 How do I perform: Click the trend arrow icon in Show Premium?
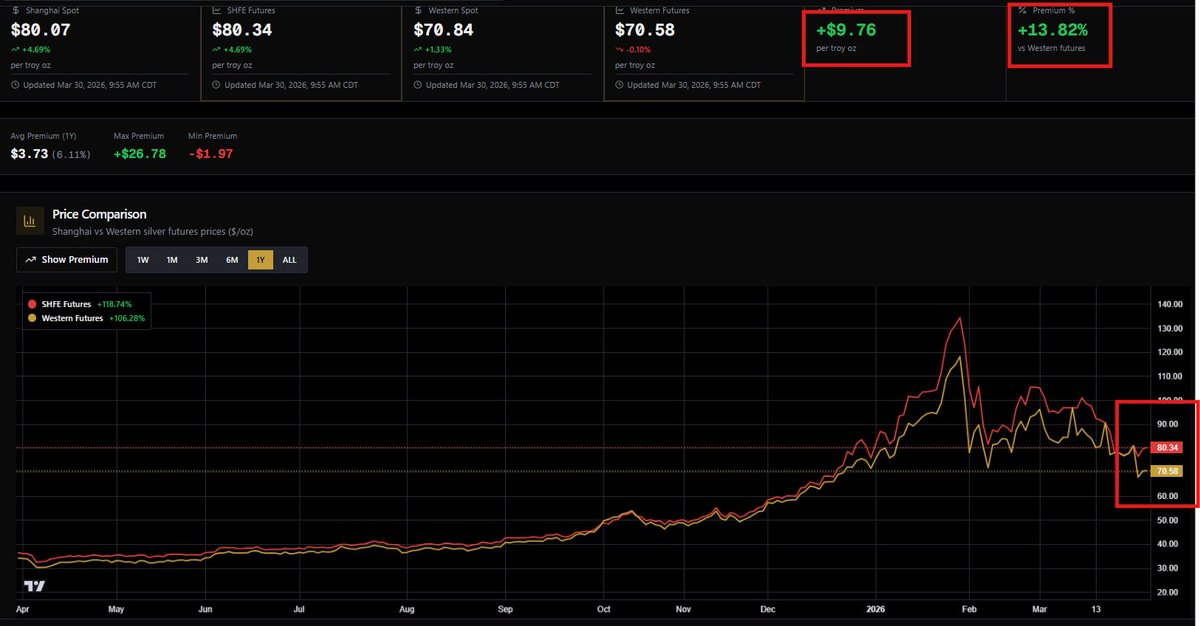click(31, 259)
